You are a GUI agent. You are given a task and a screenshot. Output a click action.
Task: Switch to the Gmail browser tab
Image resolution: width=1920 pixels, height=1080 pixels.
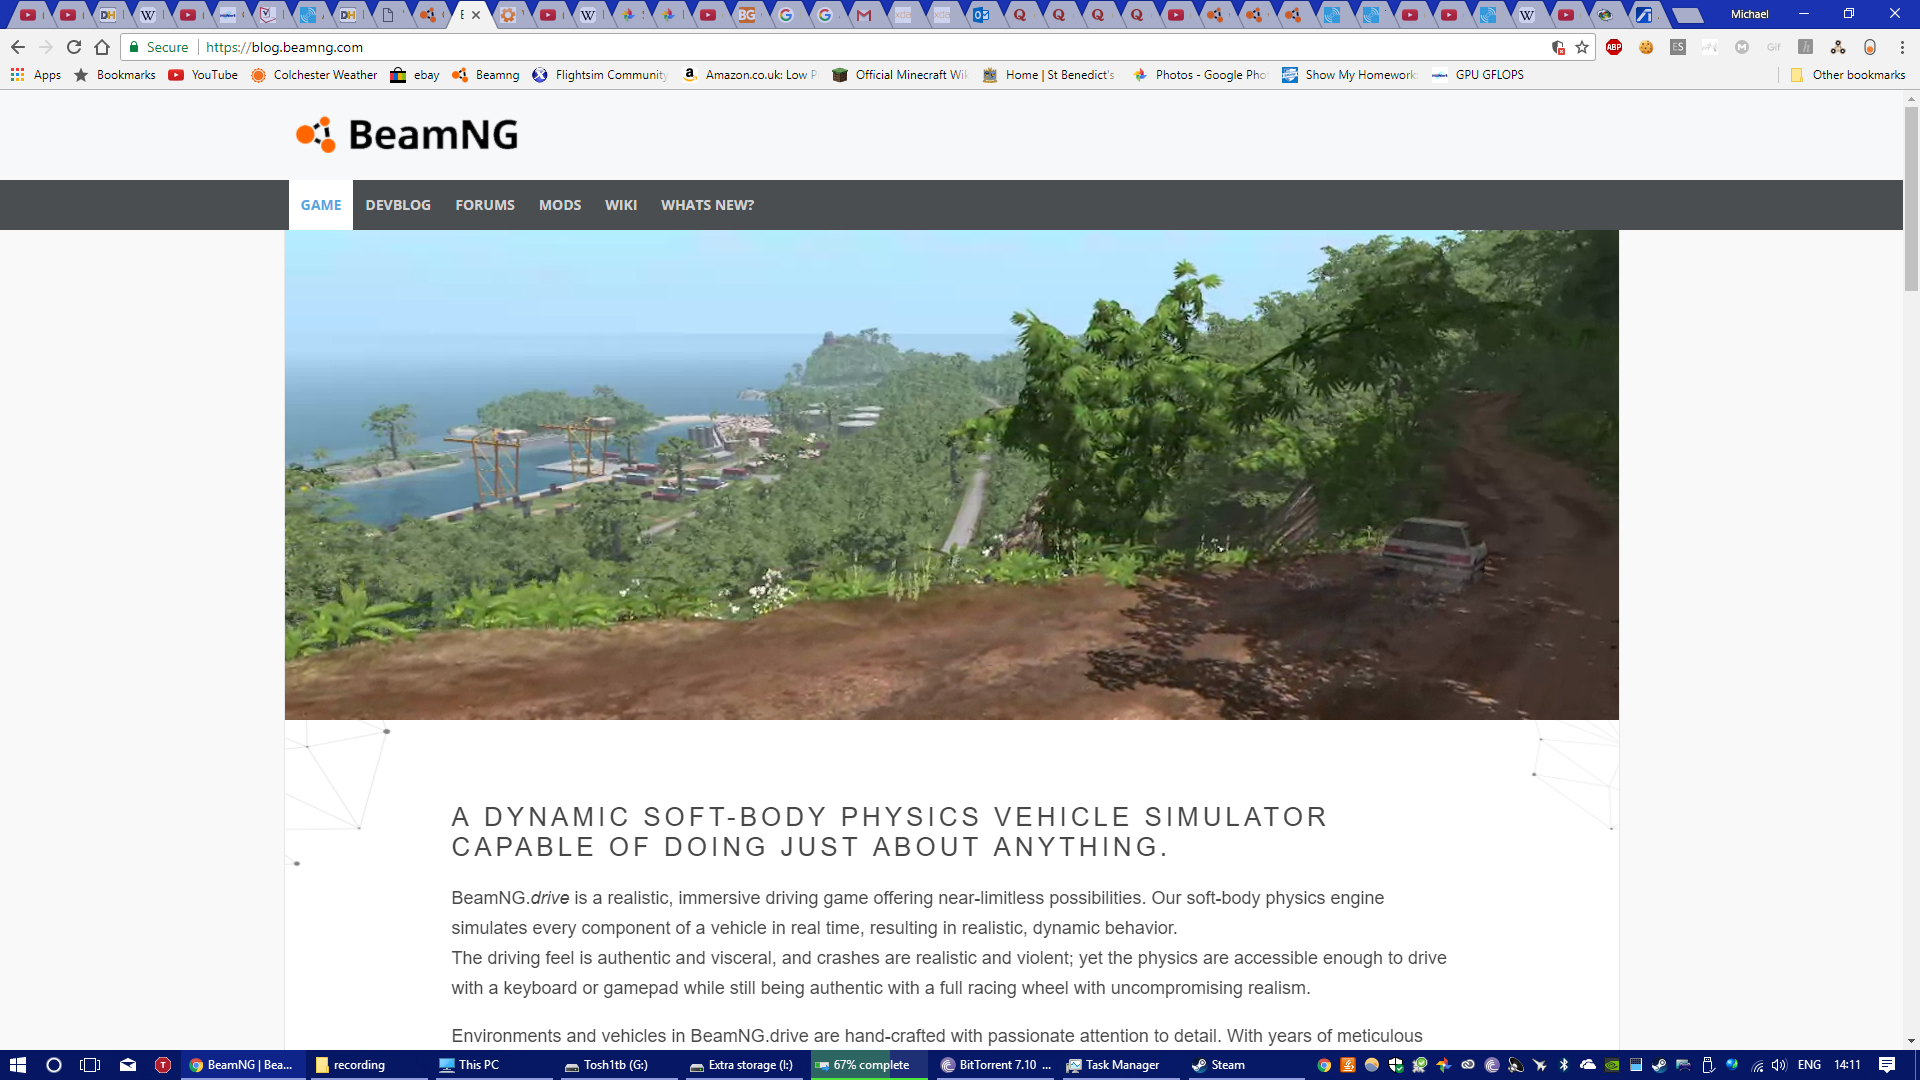(864, 15)
